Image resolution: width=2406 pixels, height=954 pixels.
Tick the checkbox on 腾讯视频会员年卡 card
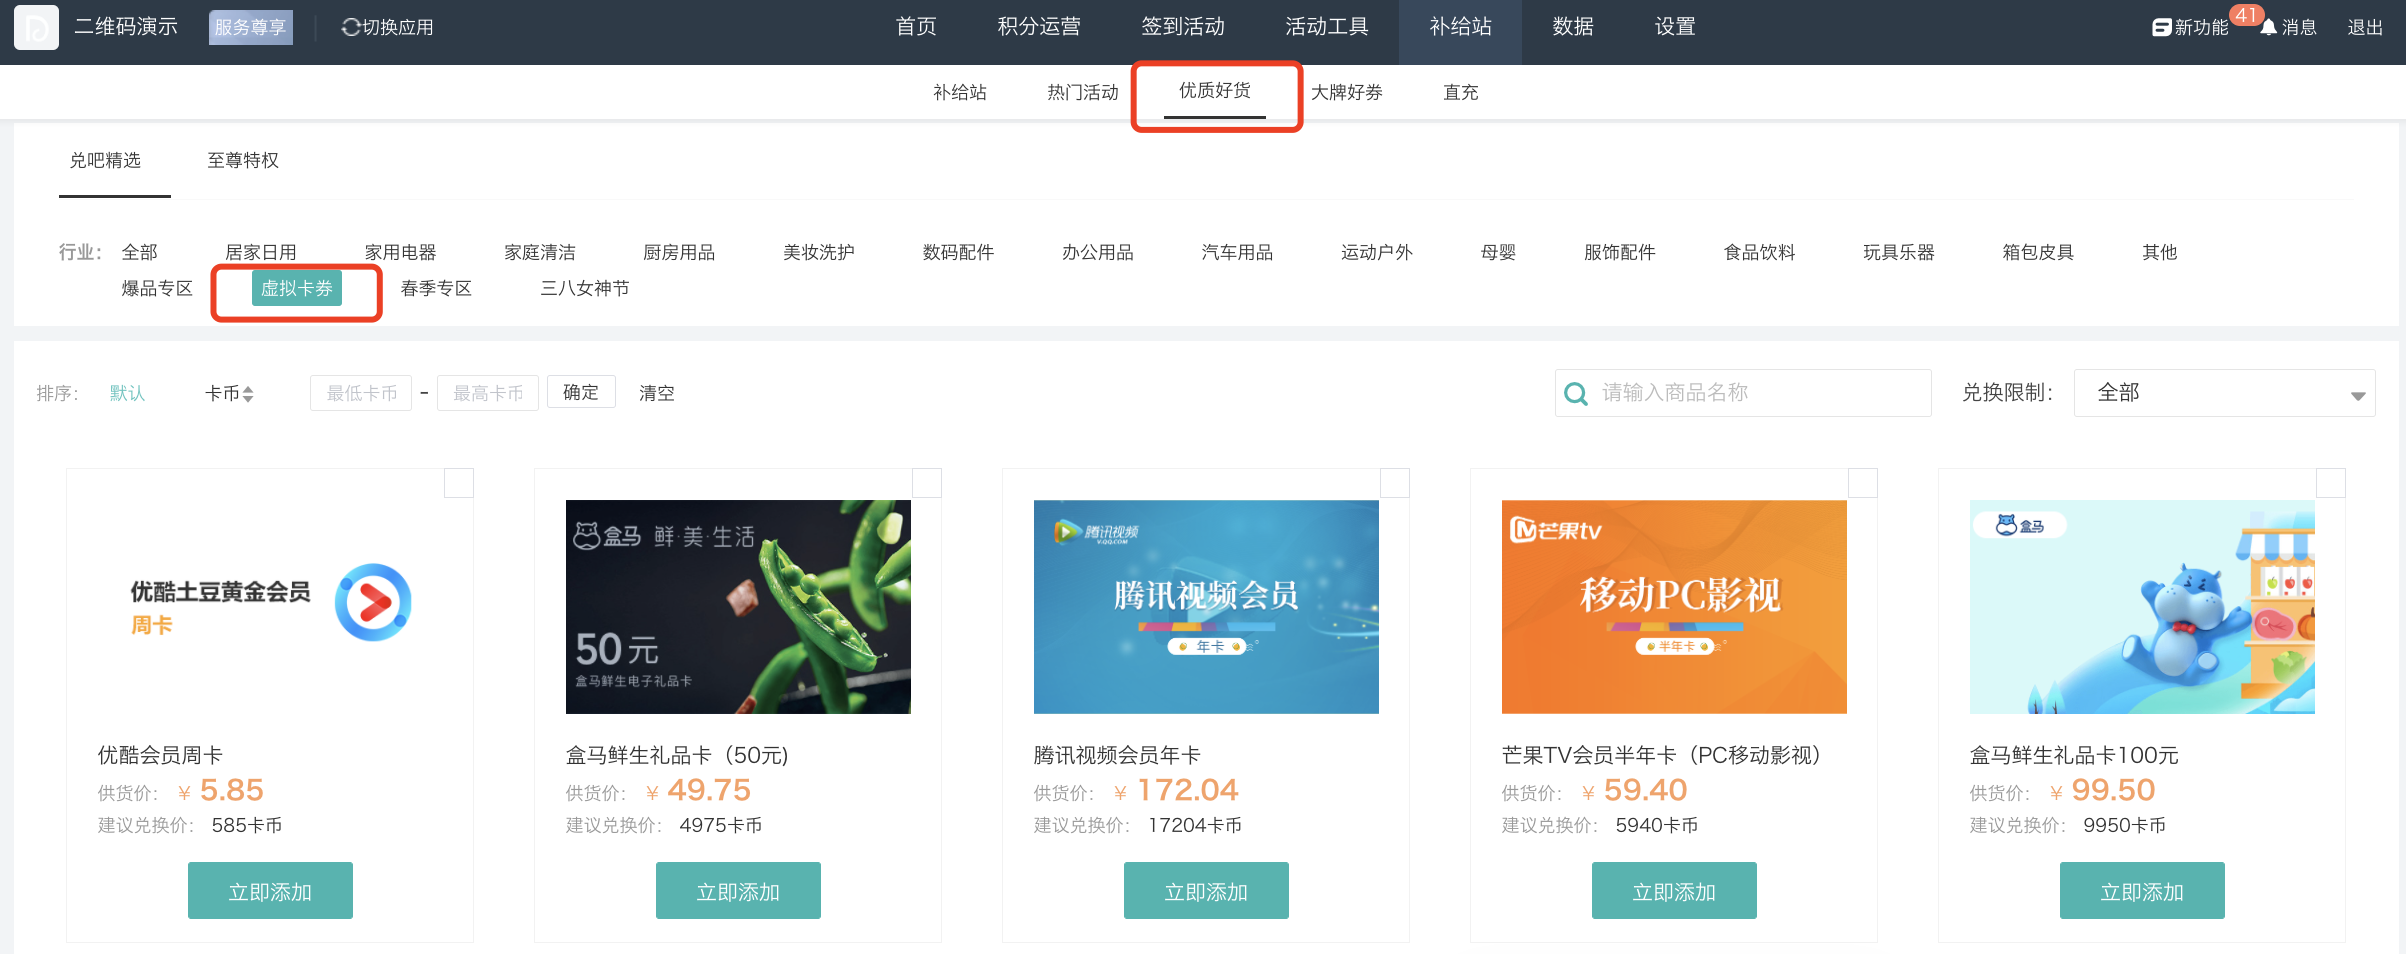point(1395,483)
